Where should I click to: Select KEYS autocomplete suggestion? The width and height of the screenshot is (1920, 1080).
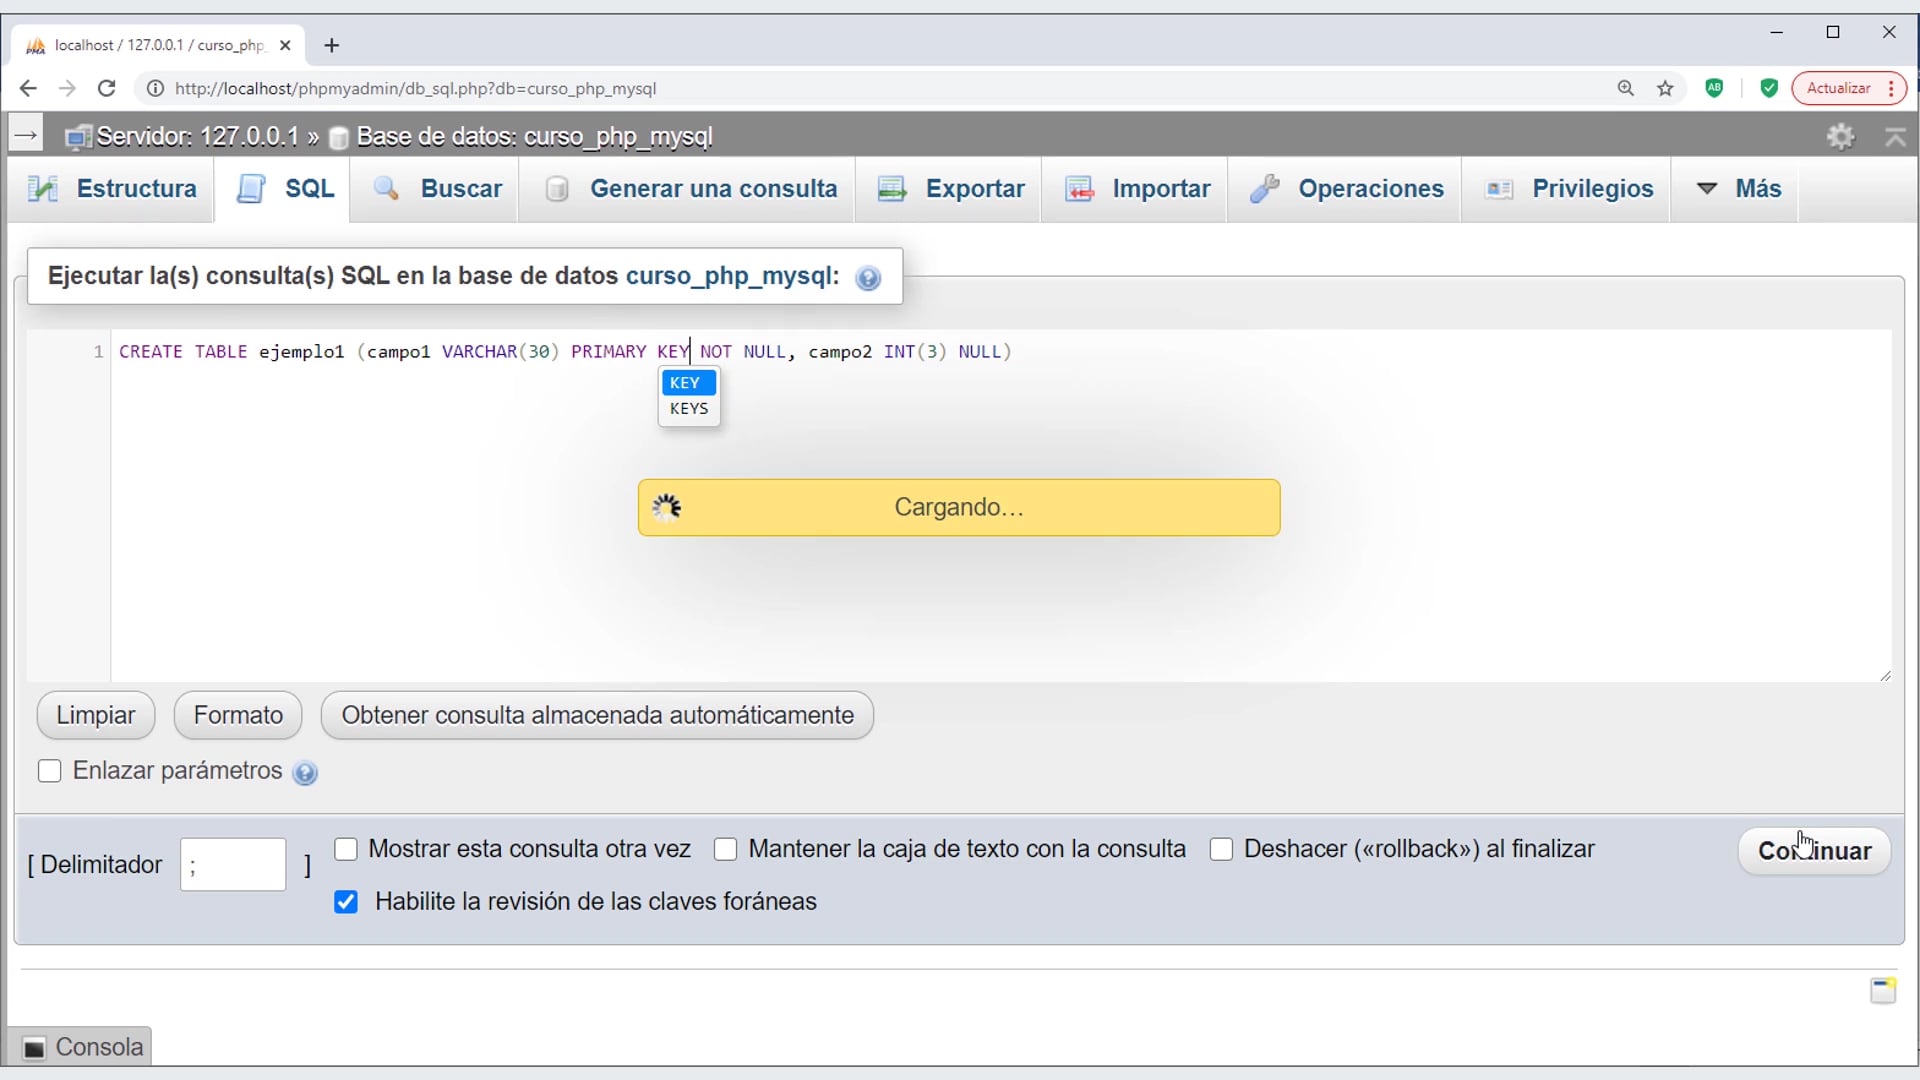point(689,408)
